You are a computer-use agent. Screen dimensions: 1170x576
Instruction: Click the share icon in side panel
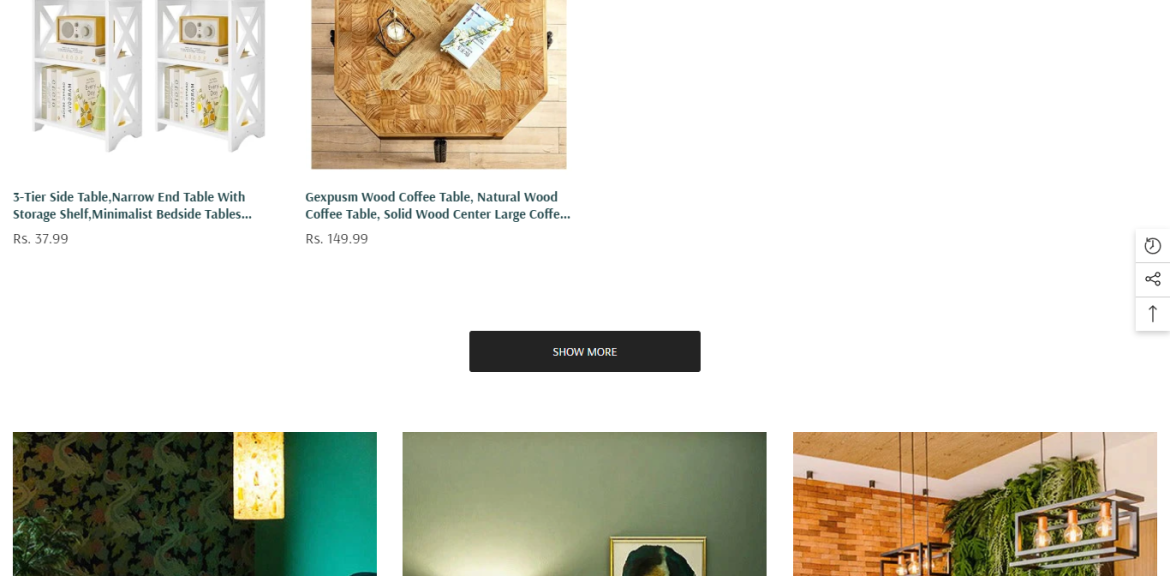pyautogui.click(x=1152, y=279)
